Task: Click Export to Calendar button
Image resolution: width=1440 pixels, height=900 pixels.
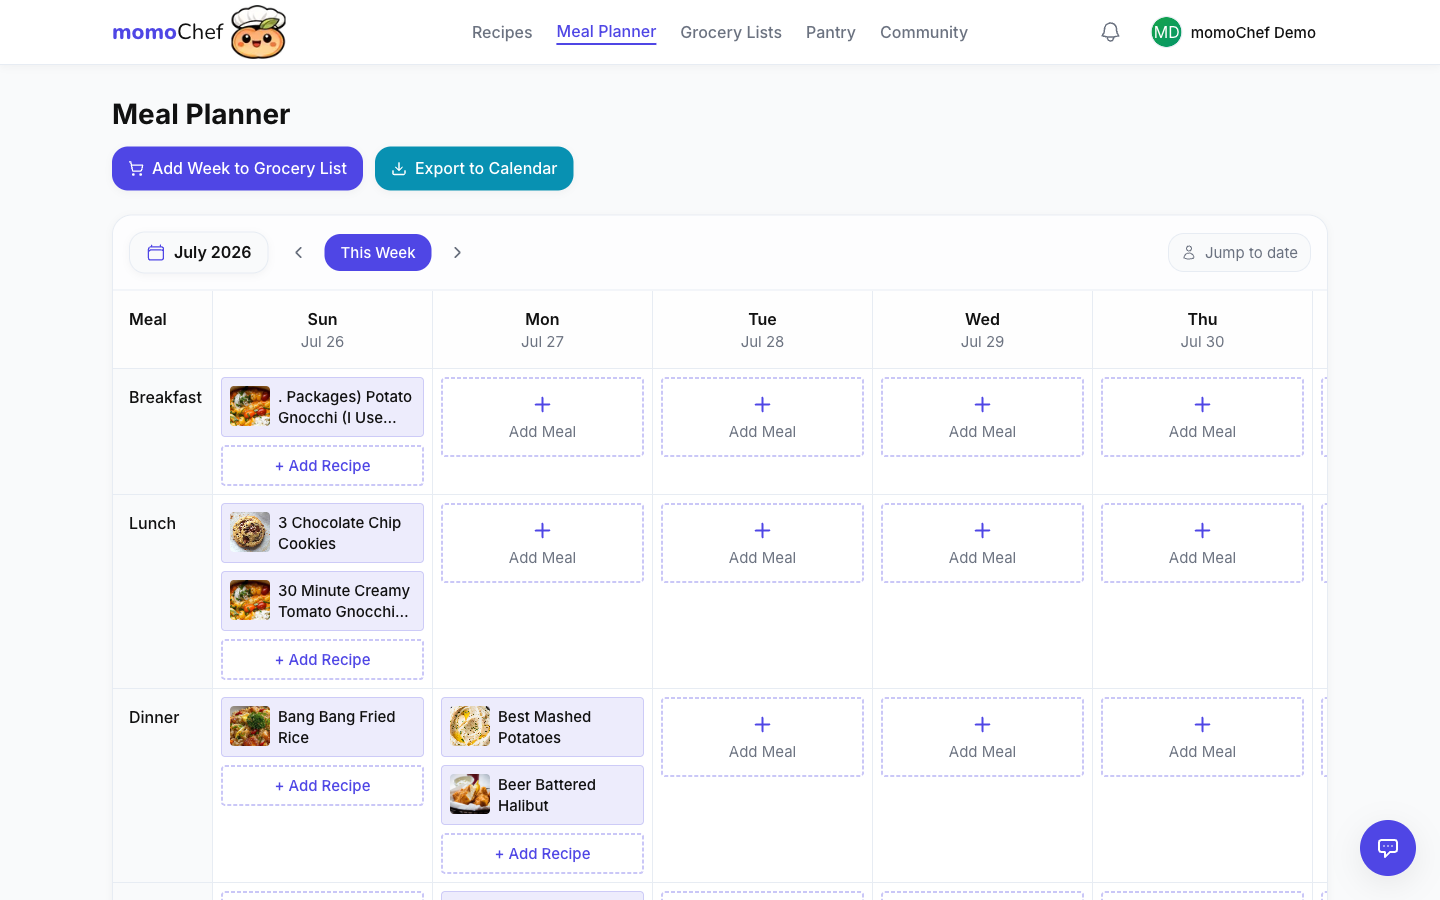Action: point(474,168)
